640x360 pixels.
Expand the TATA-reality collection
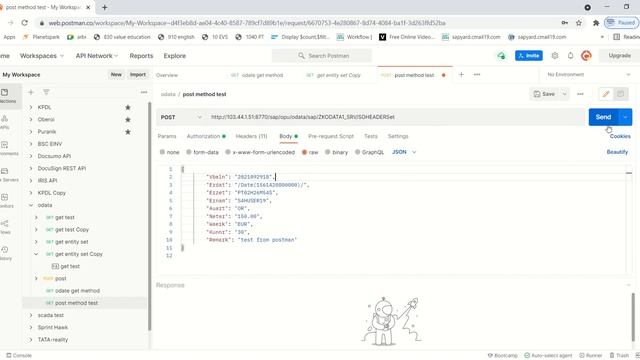point(31,340)
